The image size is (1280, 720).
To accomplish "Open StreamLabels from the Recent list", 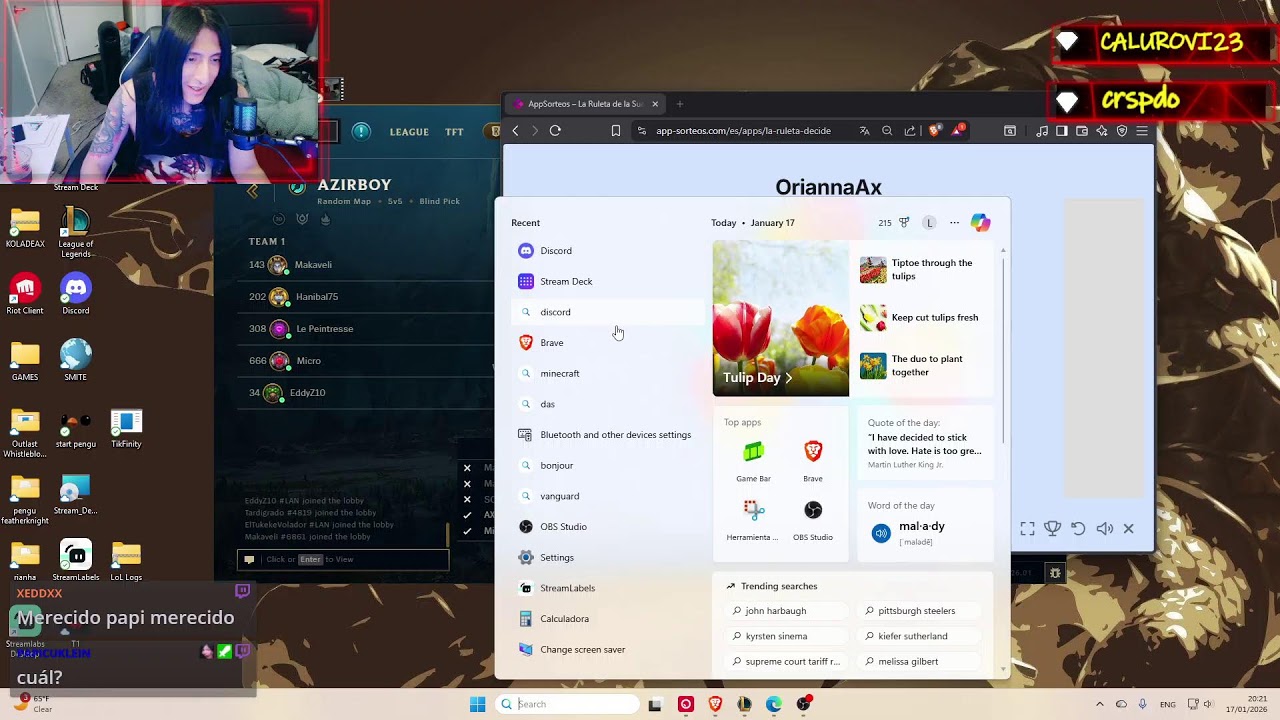I will 607,588.
